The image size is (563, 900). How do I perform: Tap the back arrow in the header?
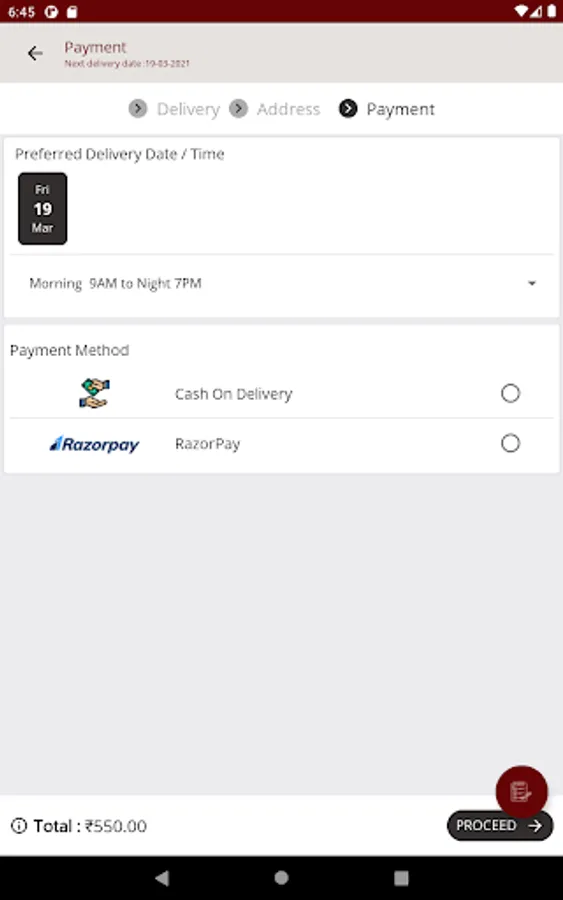pyautogui.click(x=35, y=53)
